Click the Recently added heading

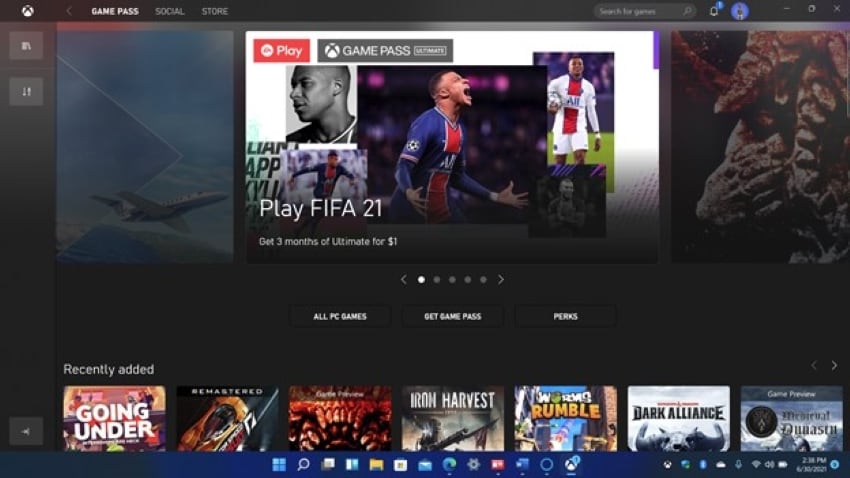[108, 369]
